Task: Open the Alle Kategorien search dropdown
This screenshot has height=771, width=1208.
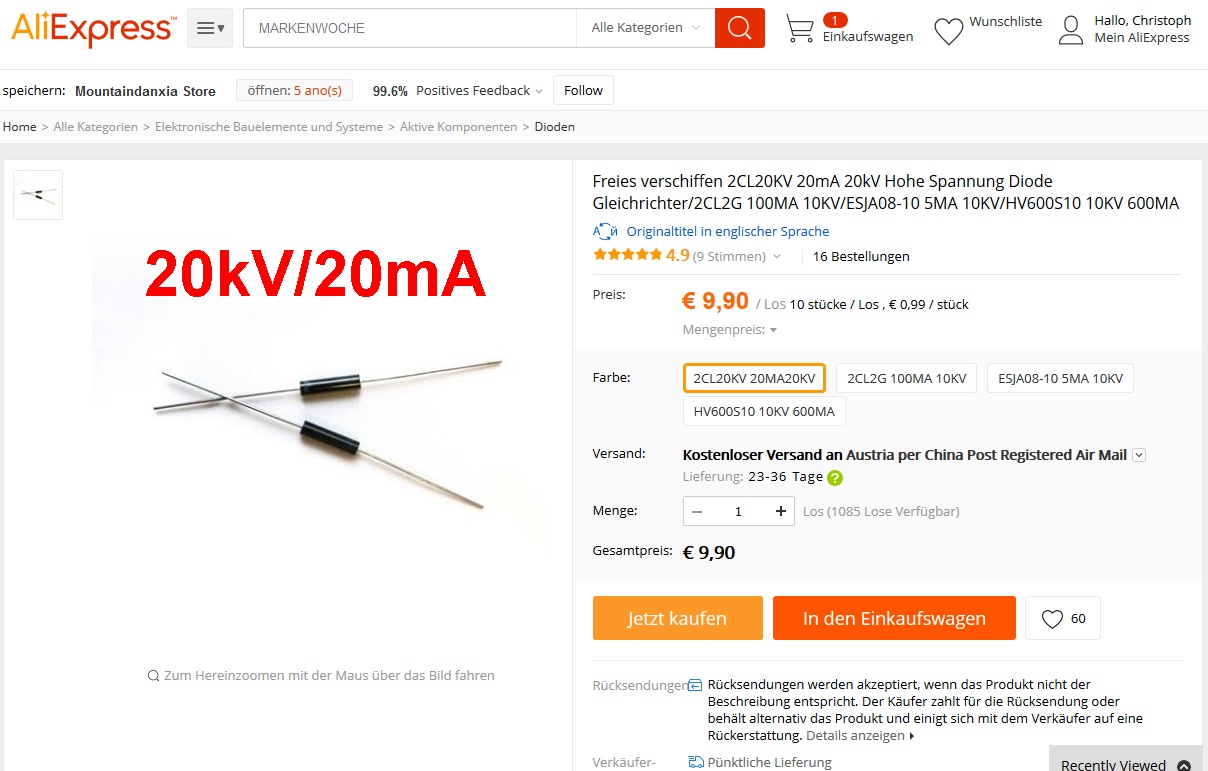Action: click(x=645, y=28)
